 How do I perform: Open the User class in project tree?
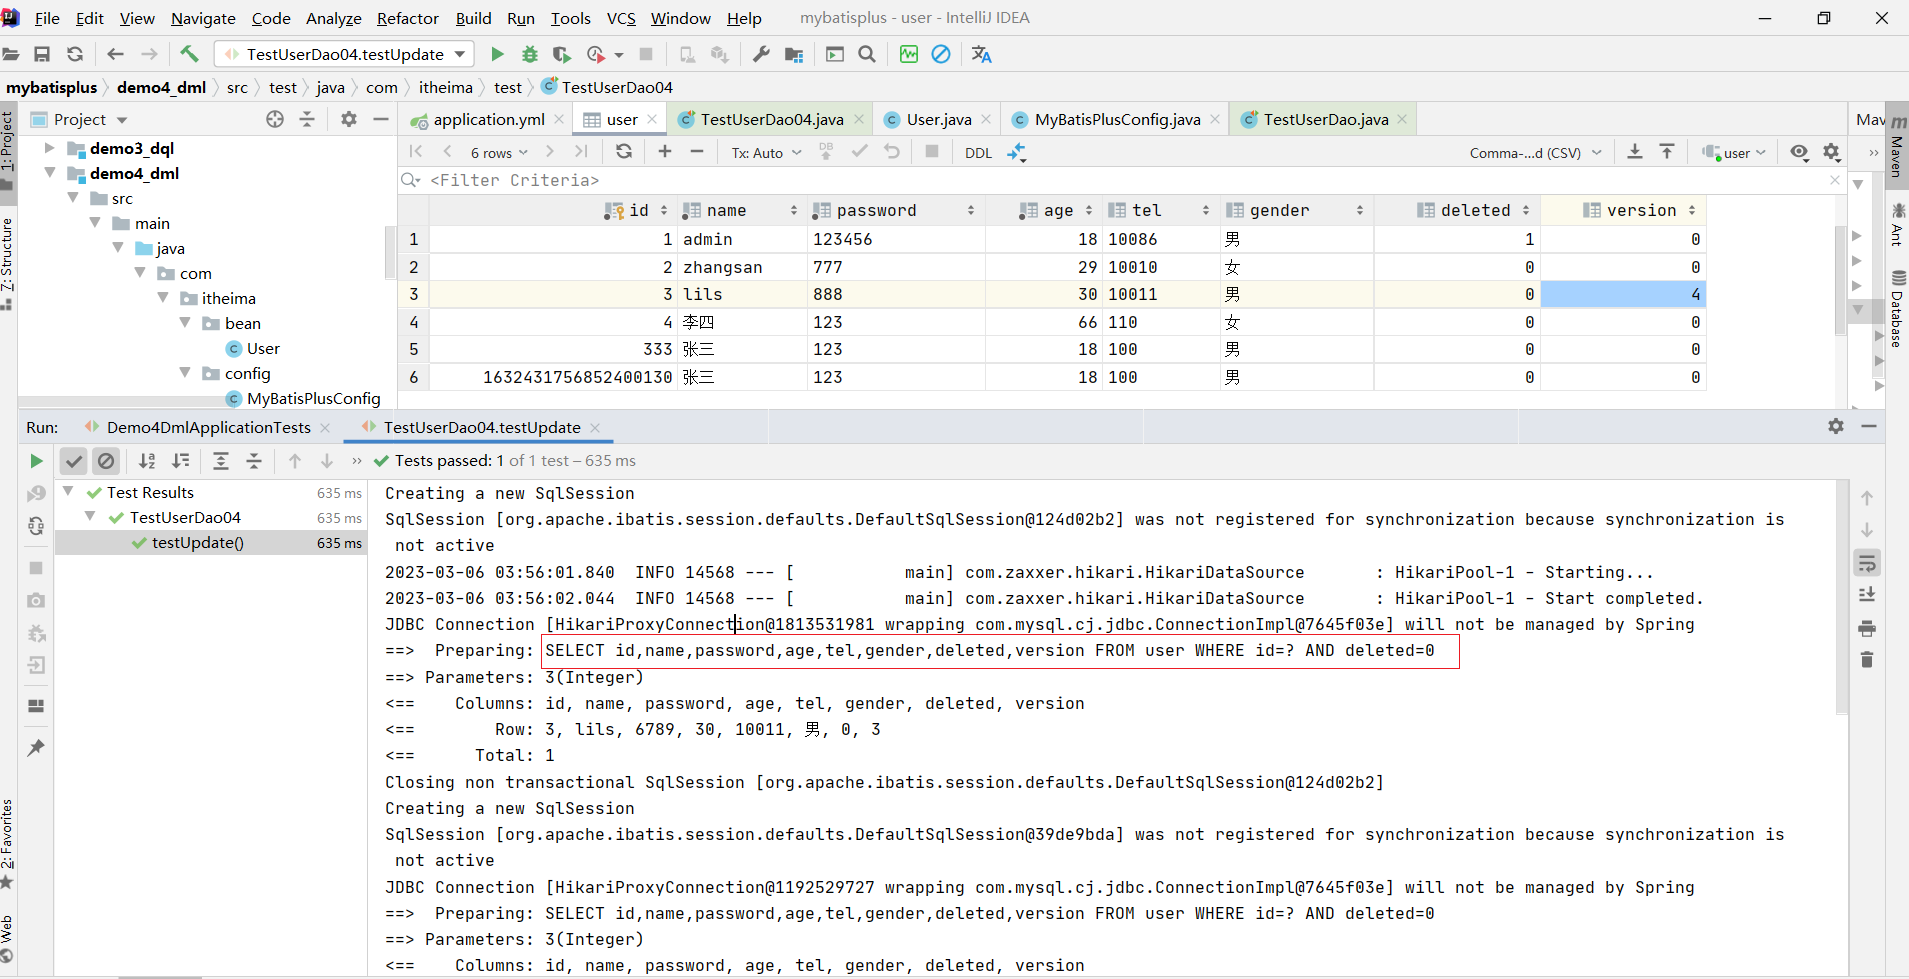pos(262,348)
